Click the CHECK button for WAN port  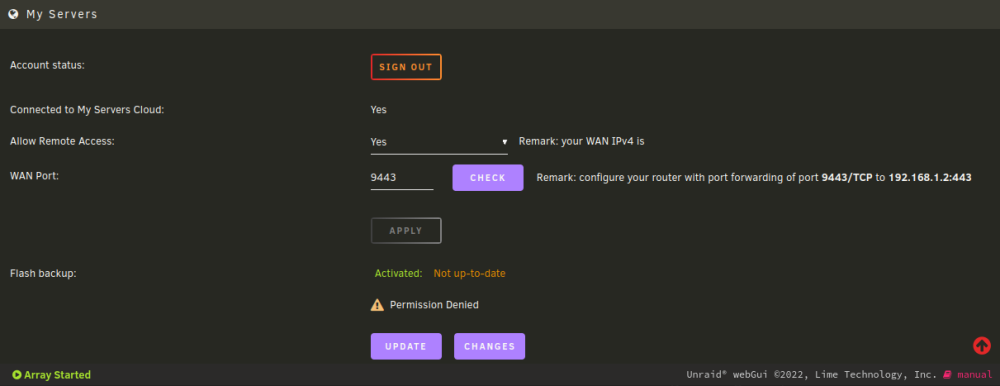click(488, 178)
